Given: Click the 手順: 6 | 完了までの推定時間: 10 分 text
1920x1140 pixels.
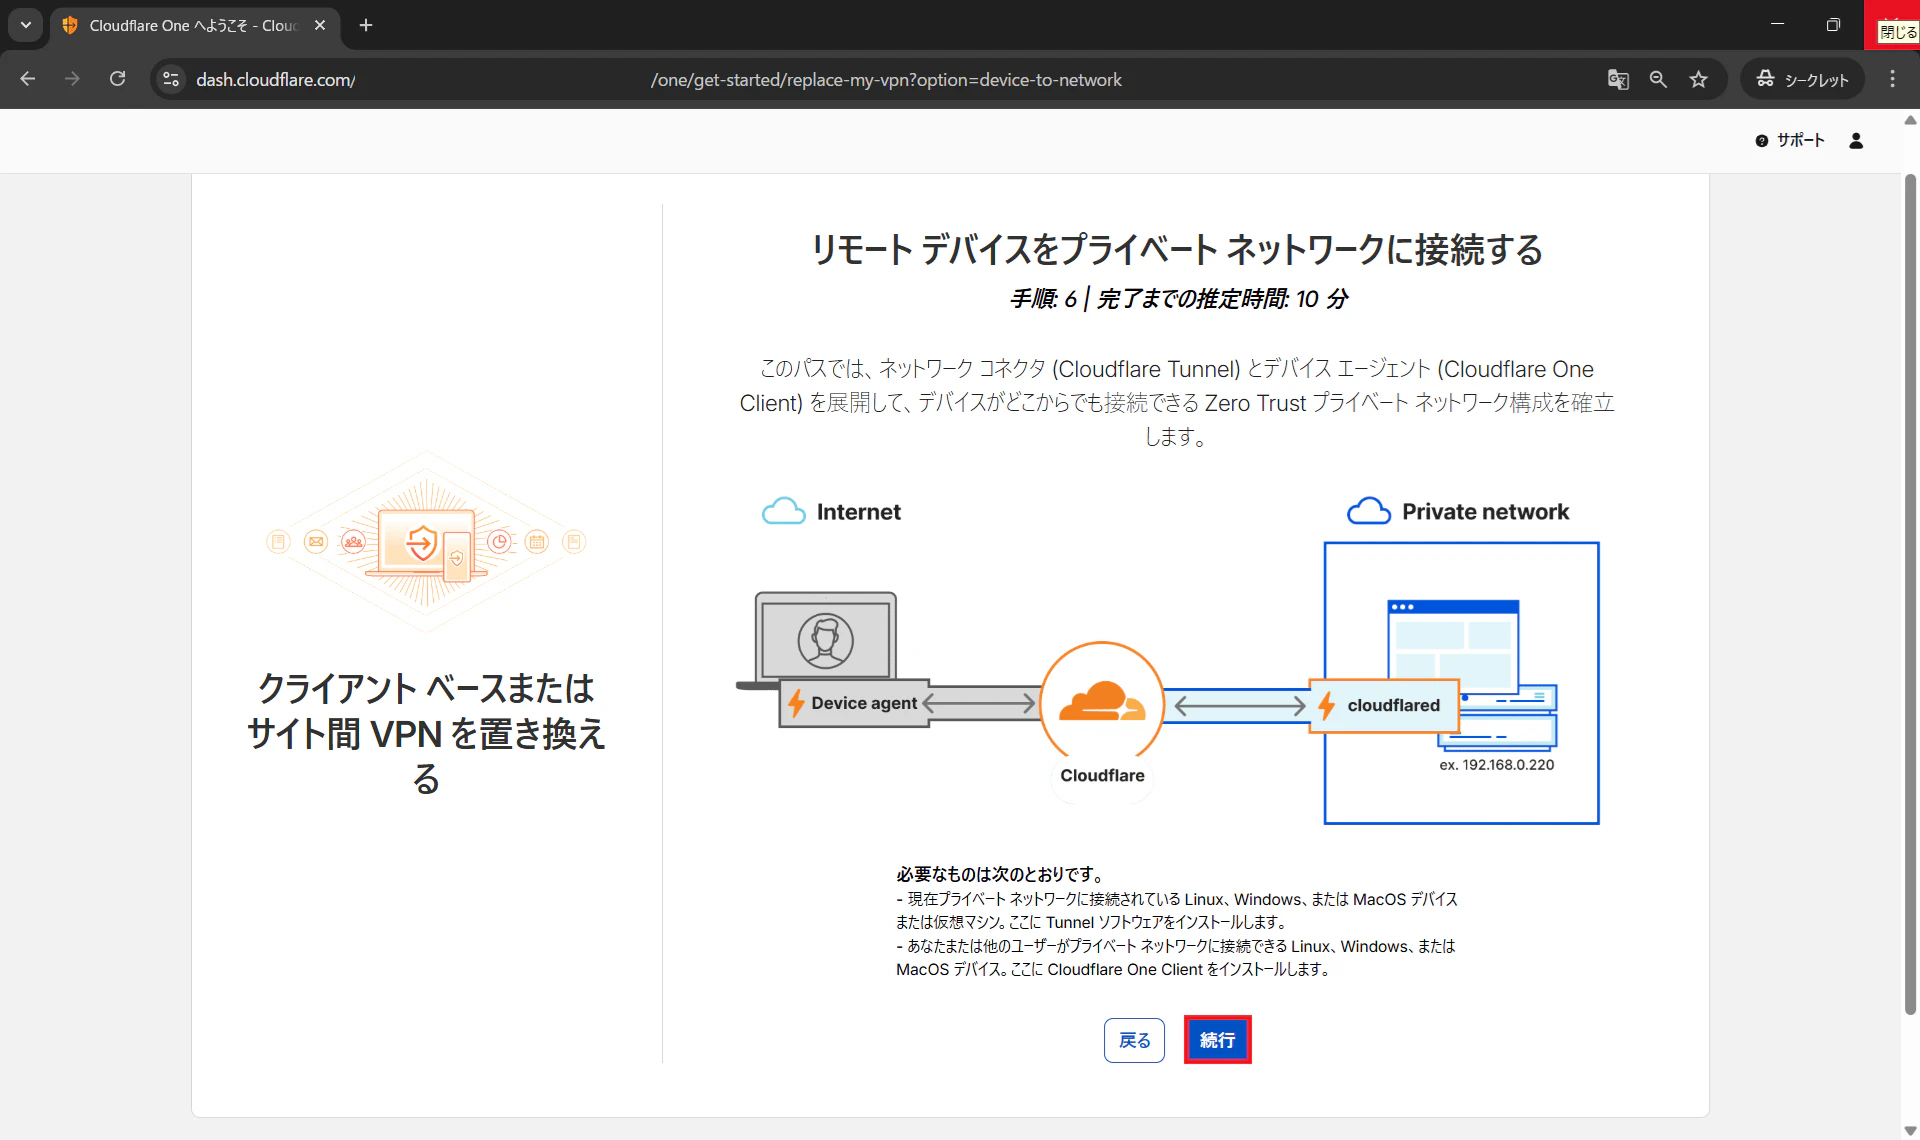Looking at the screenshot, I should click(x=1178, y=299).
